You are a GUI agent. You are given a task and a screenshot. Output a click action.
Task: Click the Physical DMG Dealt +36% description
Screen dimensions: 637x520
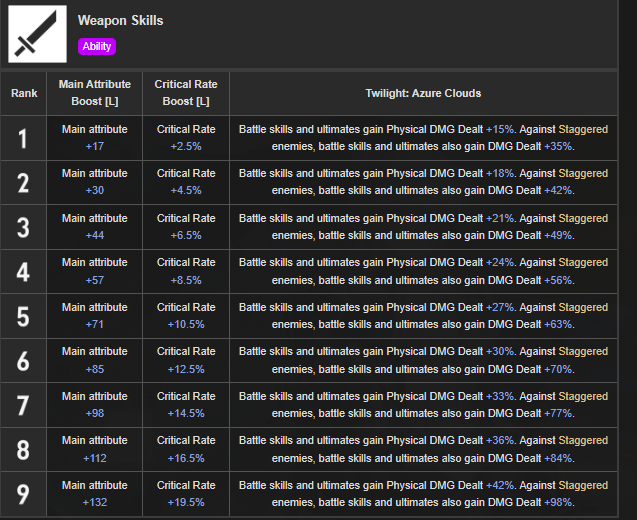tap(423, 449)
